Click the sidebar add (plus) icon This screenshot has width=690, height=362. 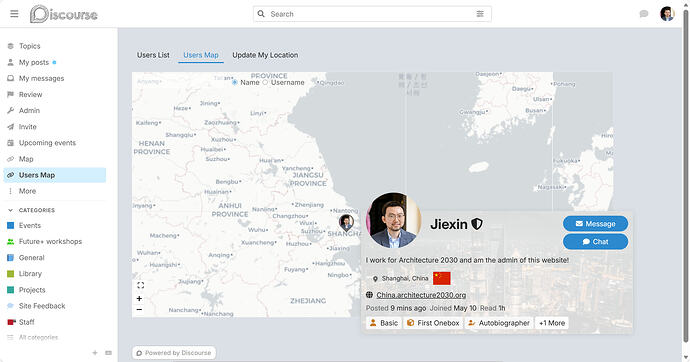(95, 353)
